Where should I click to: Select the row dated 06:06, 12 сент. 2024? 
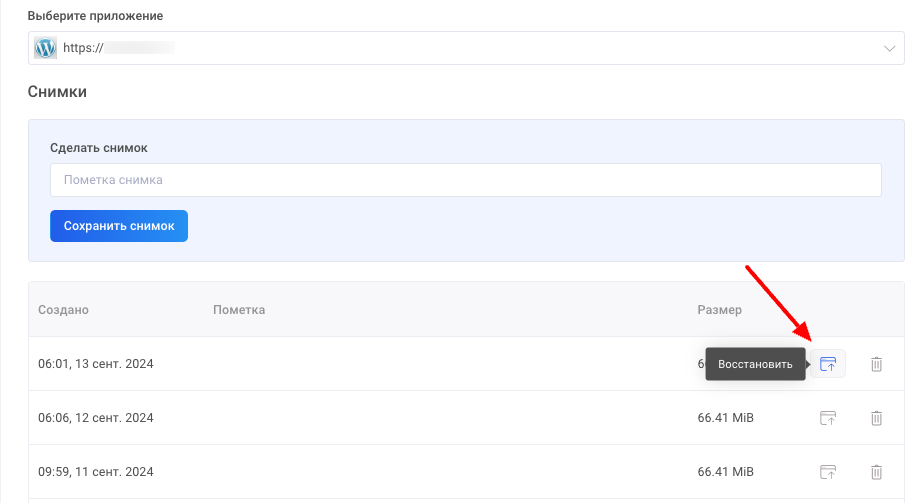coord(96,418)
